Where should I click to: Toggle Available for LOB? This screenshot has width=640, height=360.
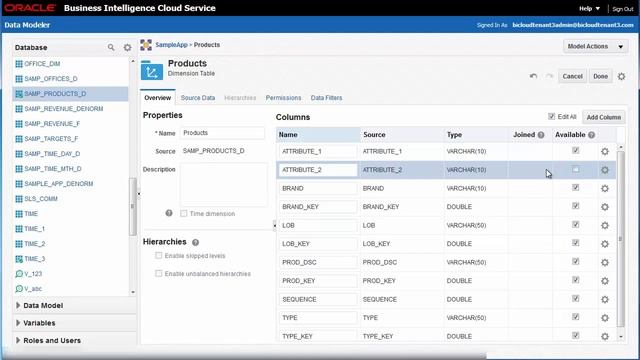576,224
